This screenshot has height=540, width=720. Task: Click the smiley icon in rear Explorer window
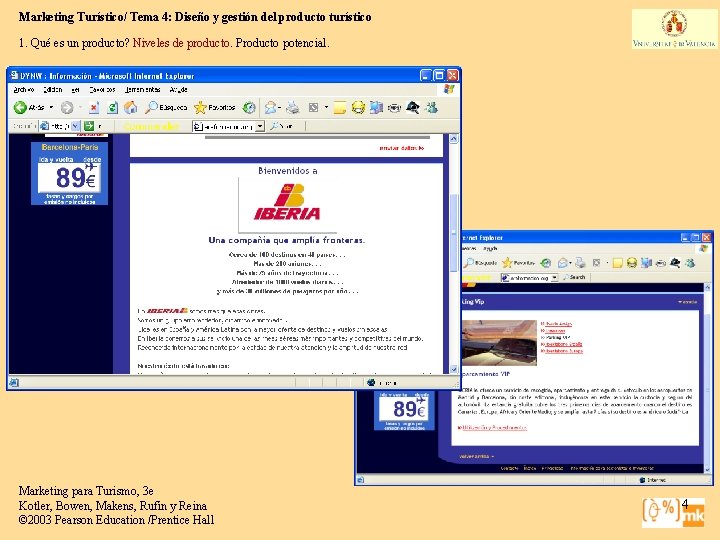click(632, 263)
